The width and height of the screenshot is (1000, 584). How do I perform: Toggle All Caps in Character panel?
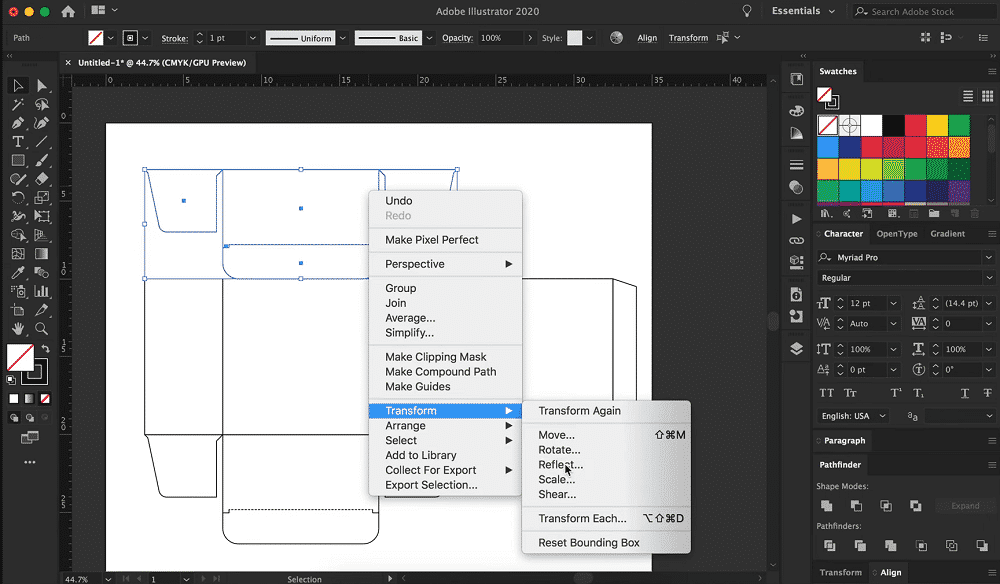tap(827, 393)
